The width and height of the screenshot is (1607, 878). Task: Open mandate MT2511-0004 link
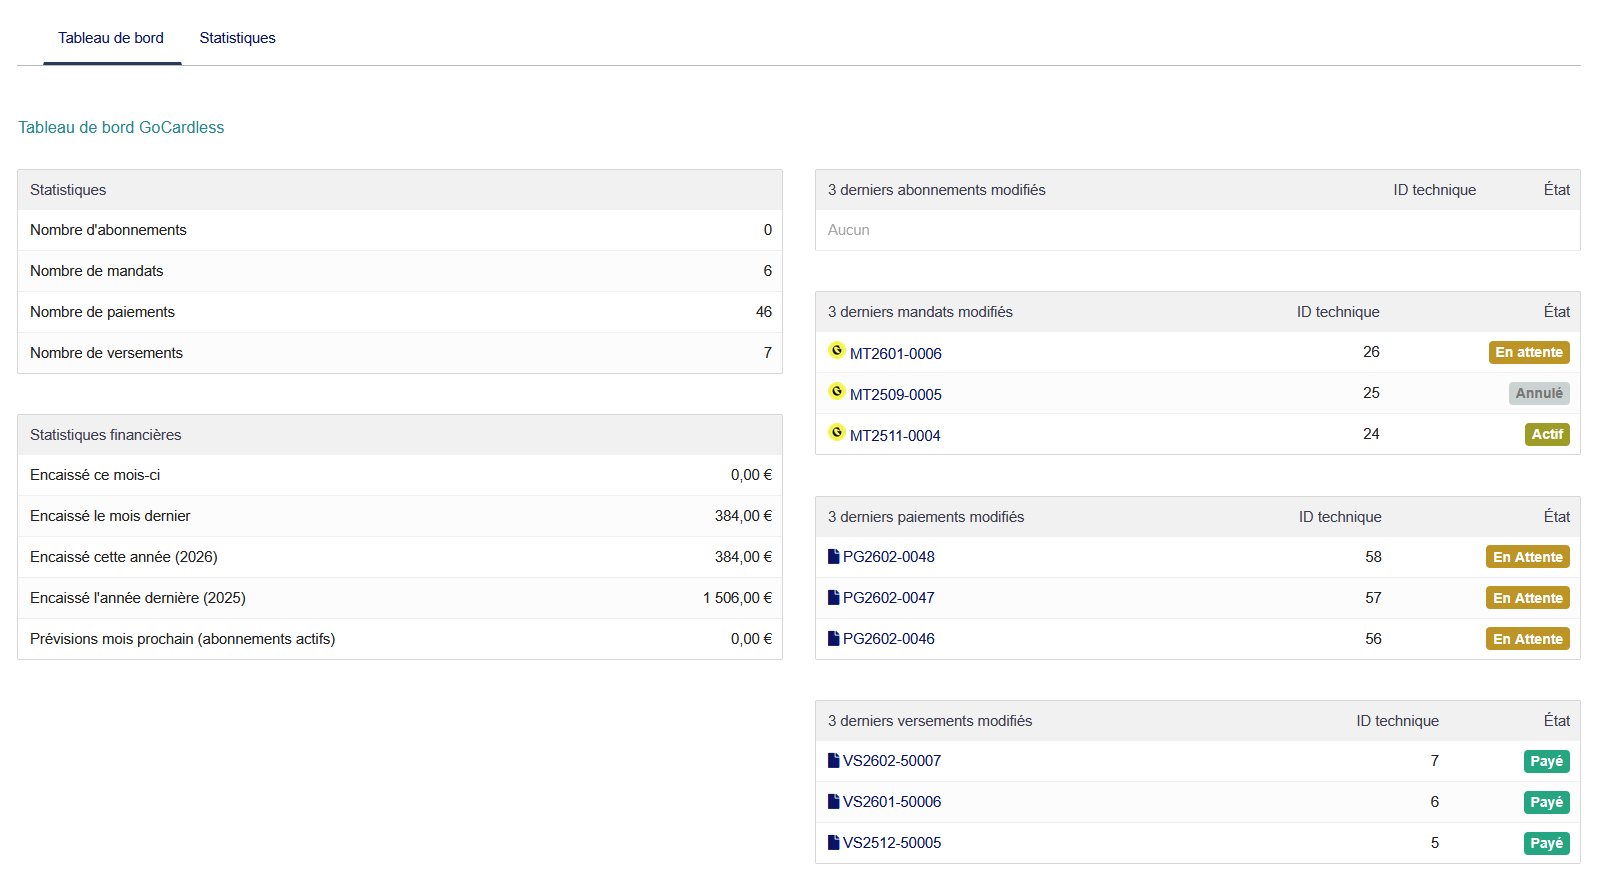pos(895,436)
